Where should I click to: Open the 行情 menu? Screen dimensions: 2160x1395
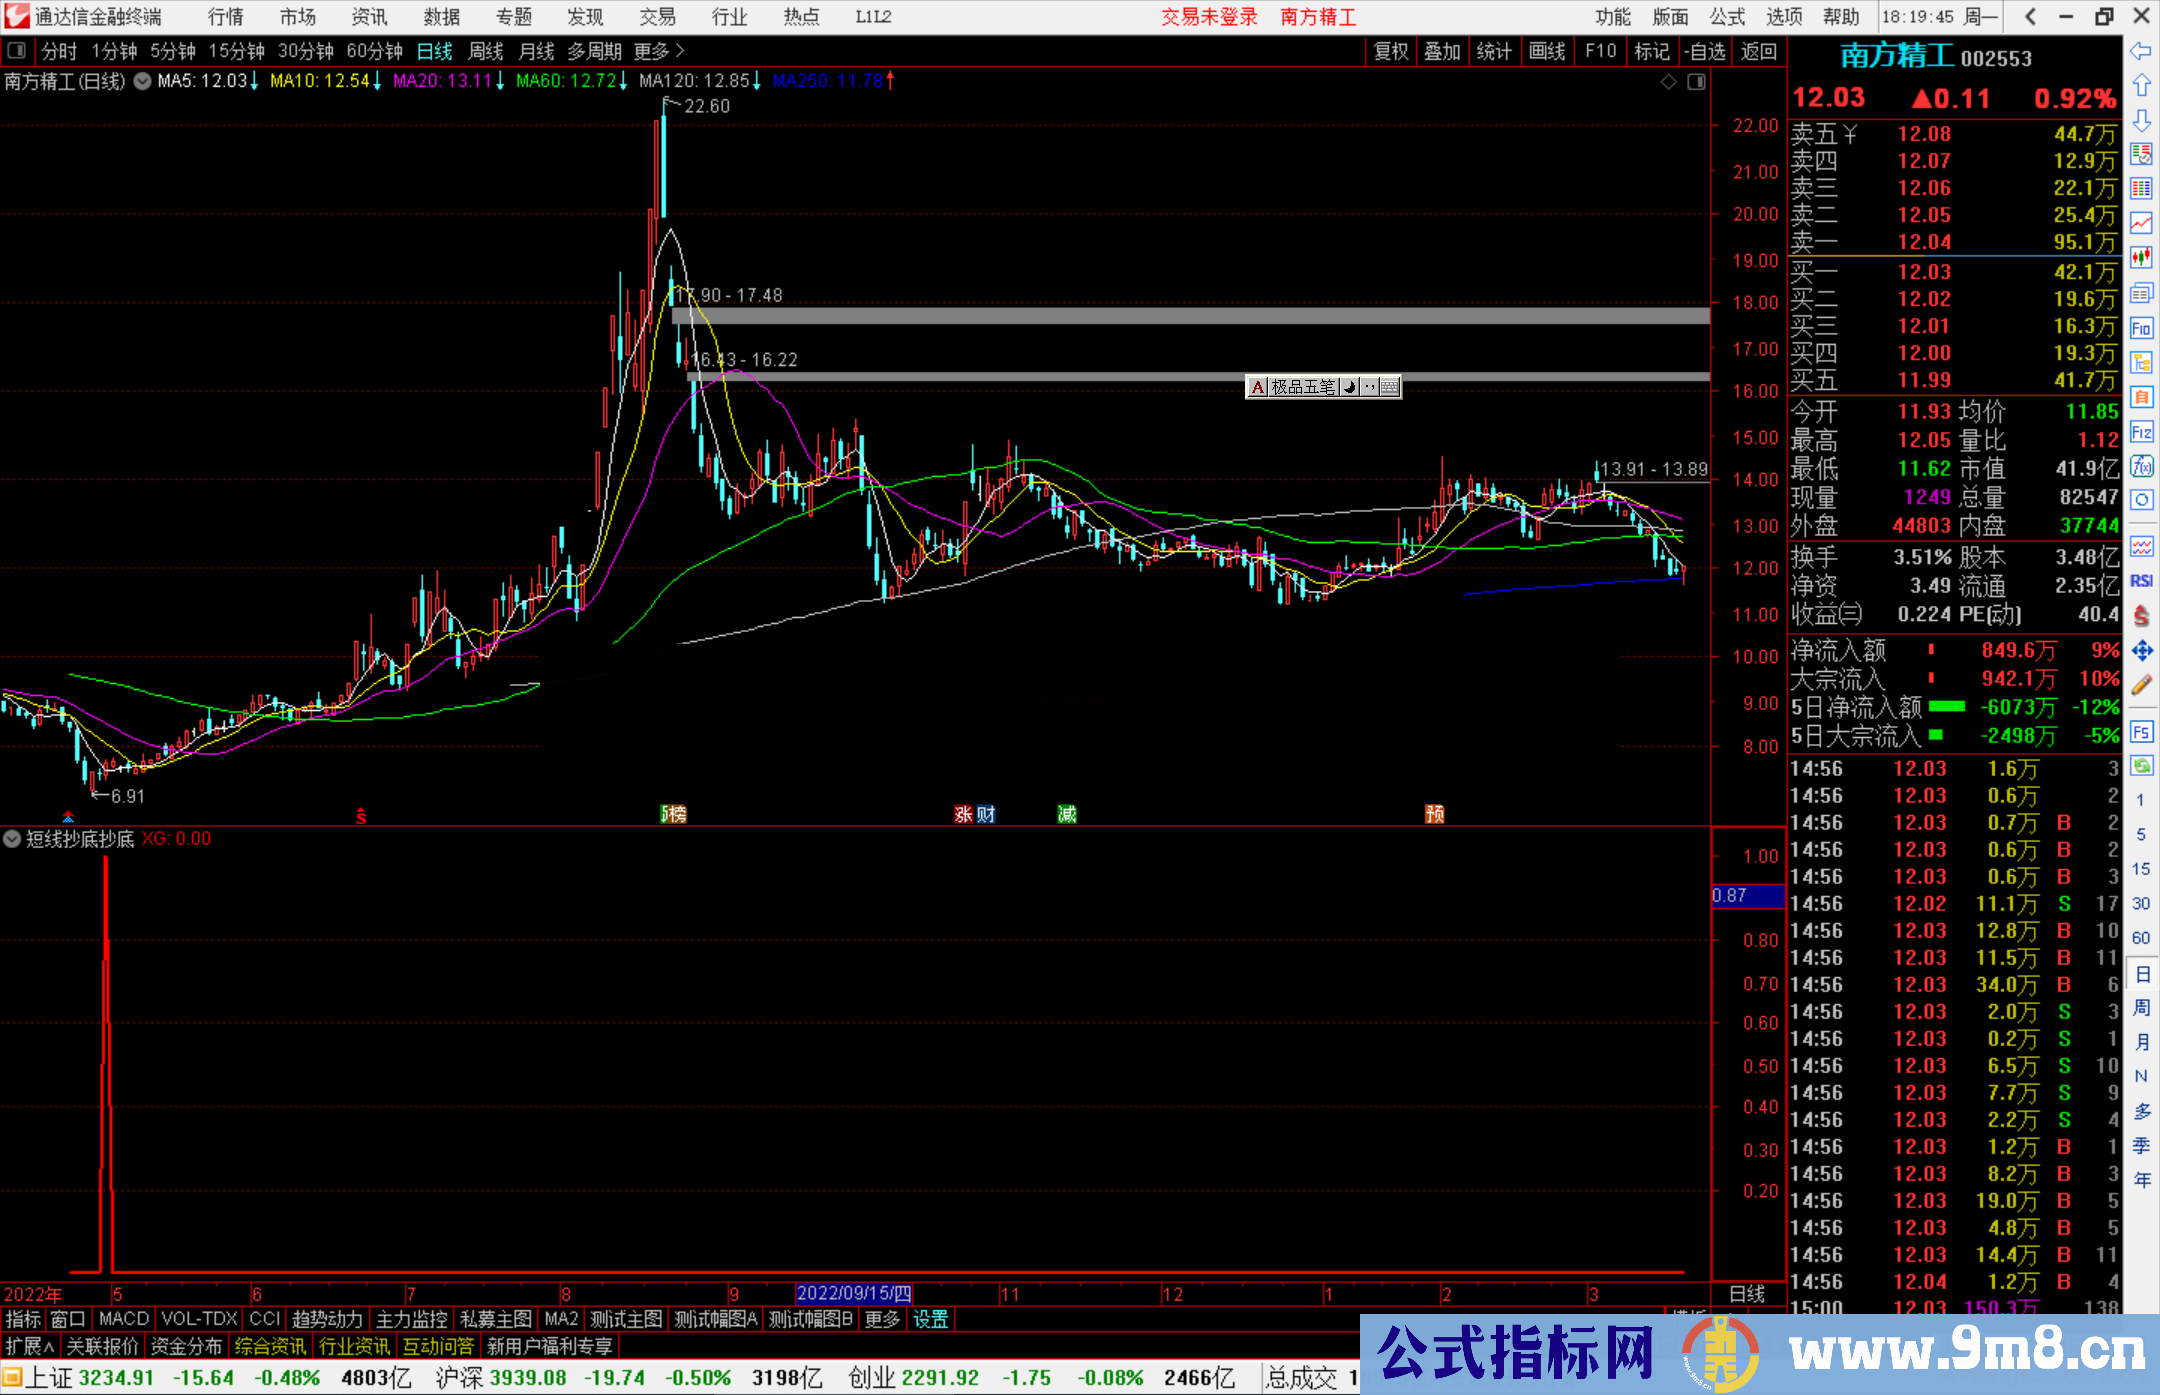coord(225,17)
